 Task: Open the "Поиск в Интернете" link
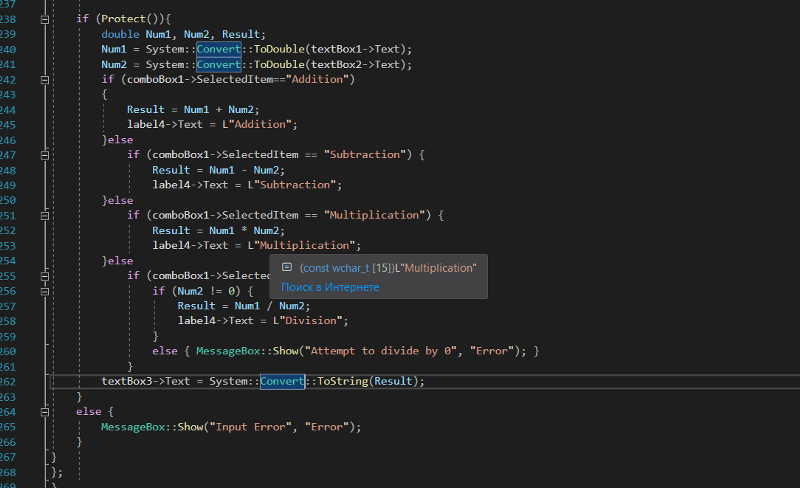330,287
